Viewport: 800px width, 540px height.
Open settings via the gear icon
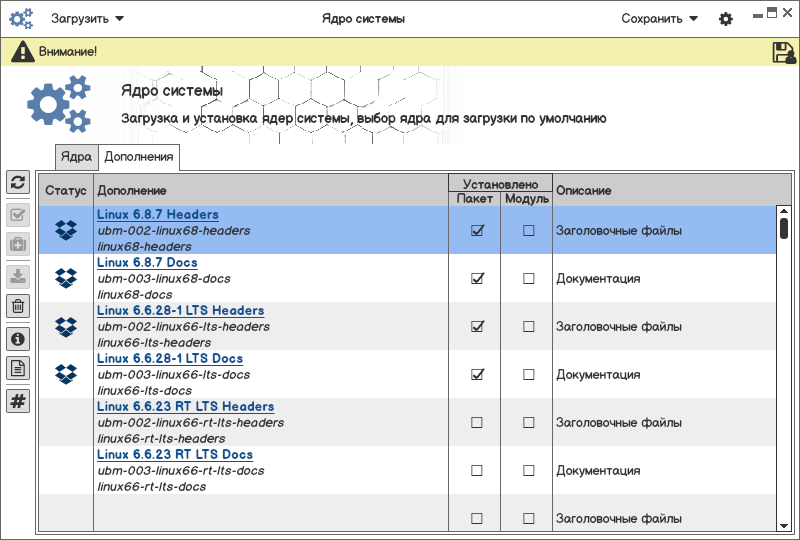point(726,19)
